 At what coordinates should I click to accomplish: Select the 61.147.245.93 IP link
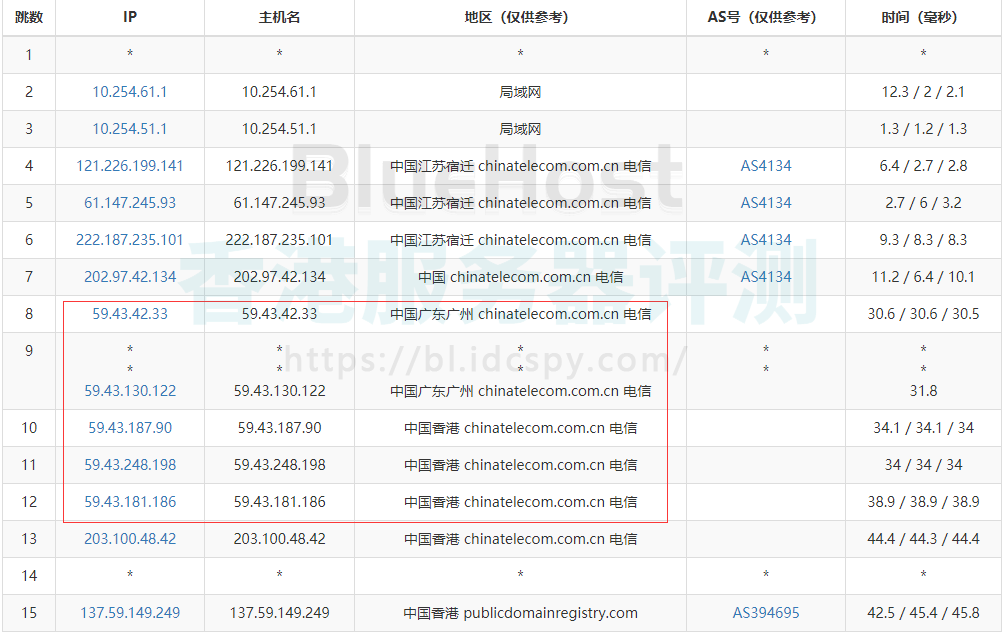click(x=130, y=203)
